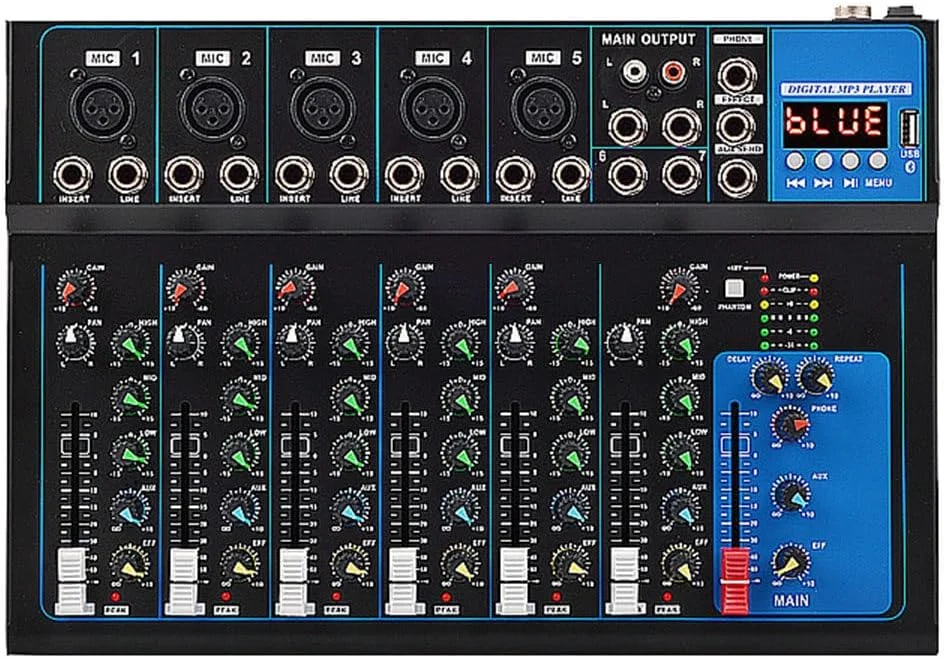Click the Bluetooth icon below the USB label
Viewport: 944px width, 659px height.
(x=908, y=169)
